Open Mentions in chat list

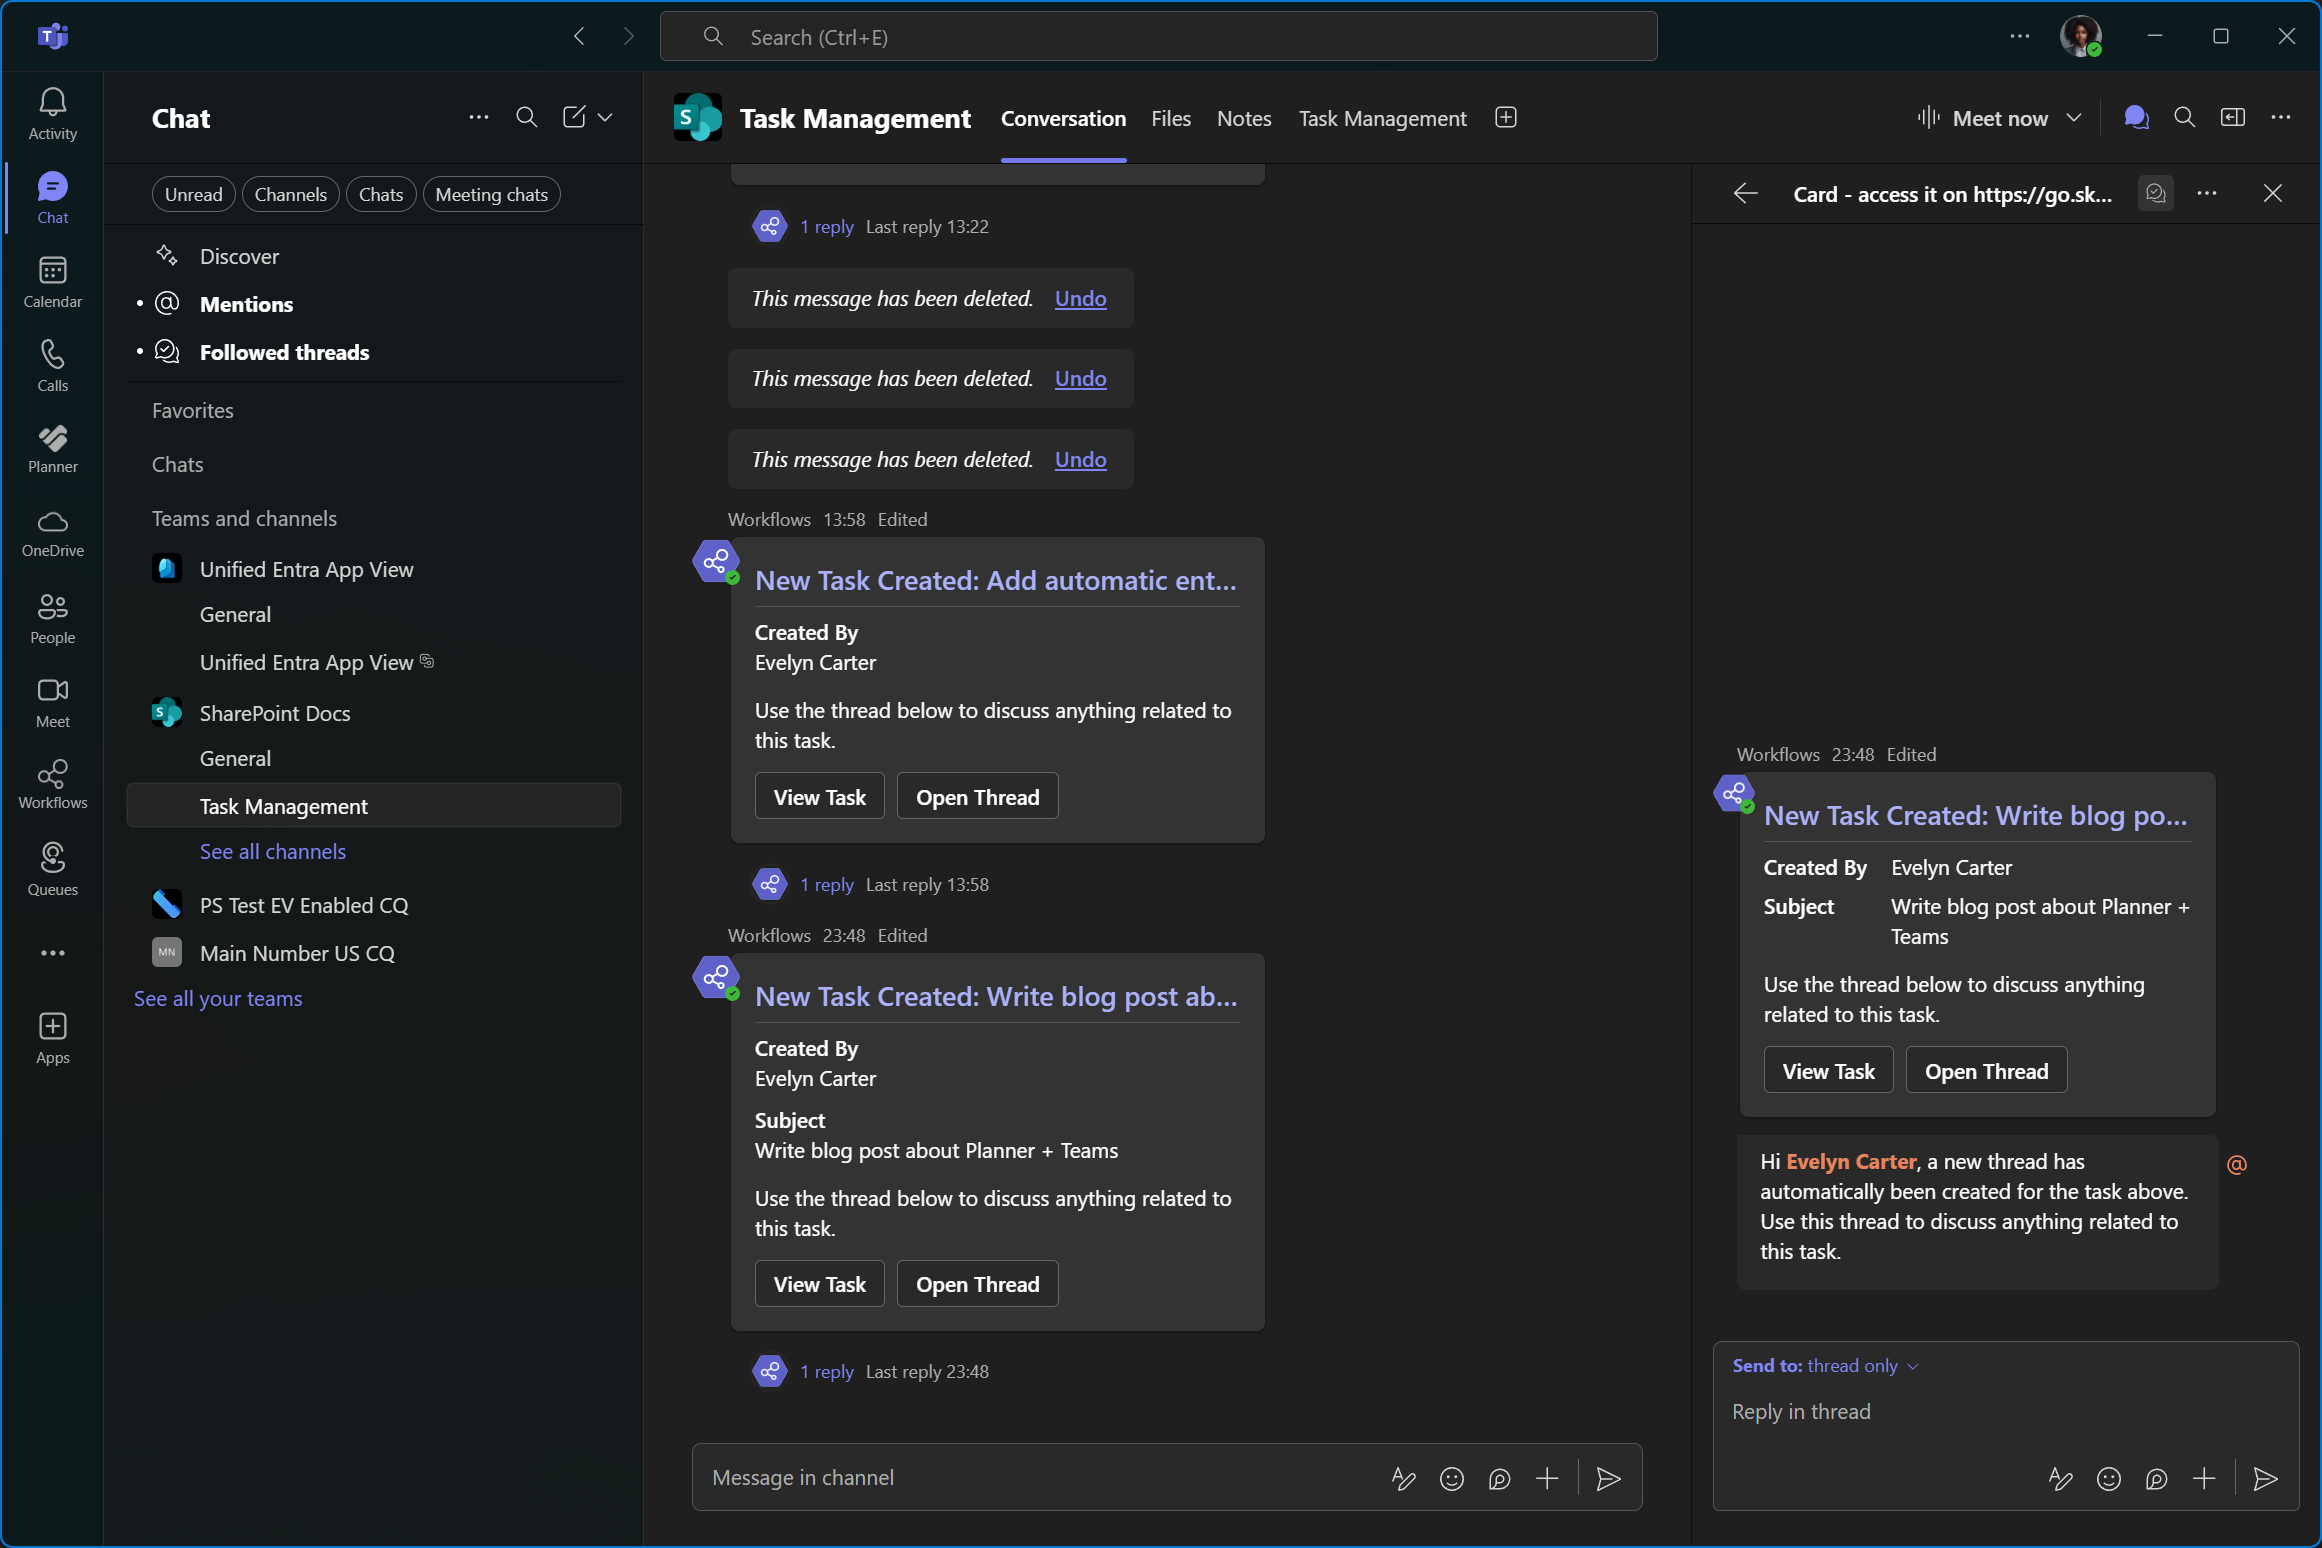246,304
